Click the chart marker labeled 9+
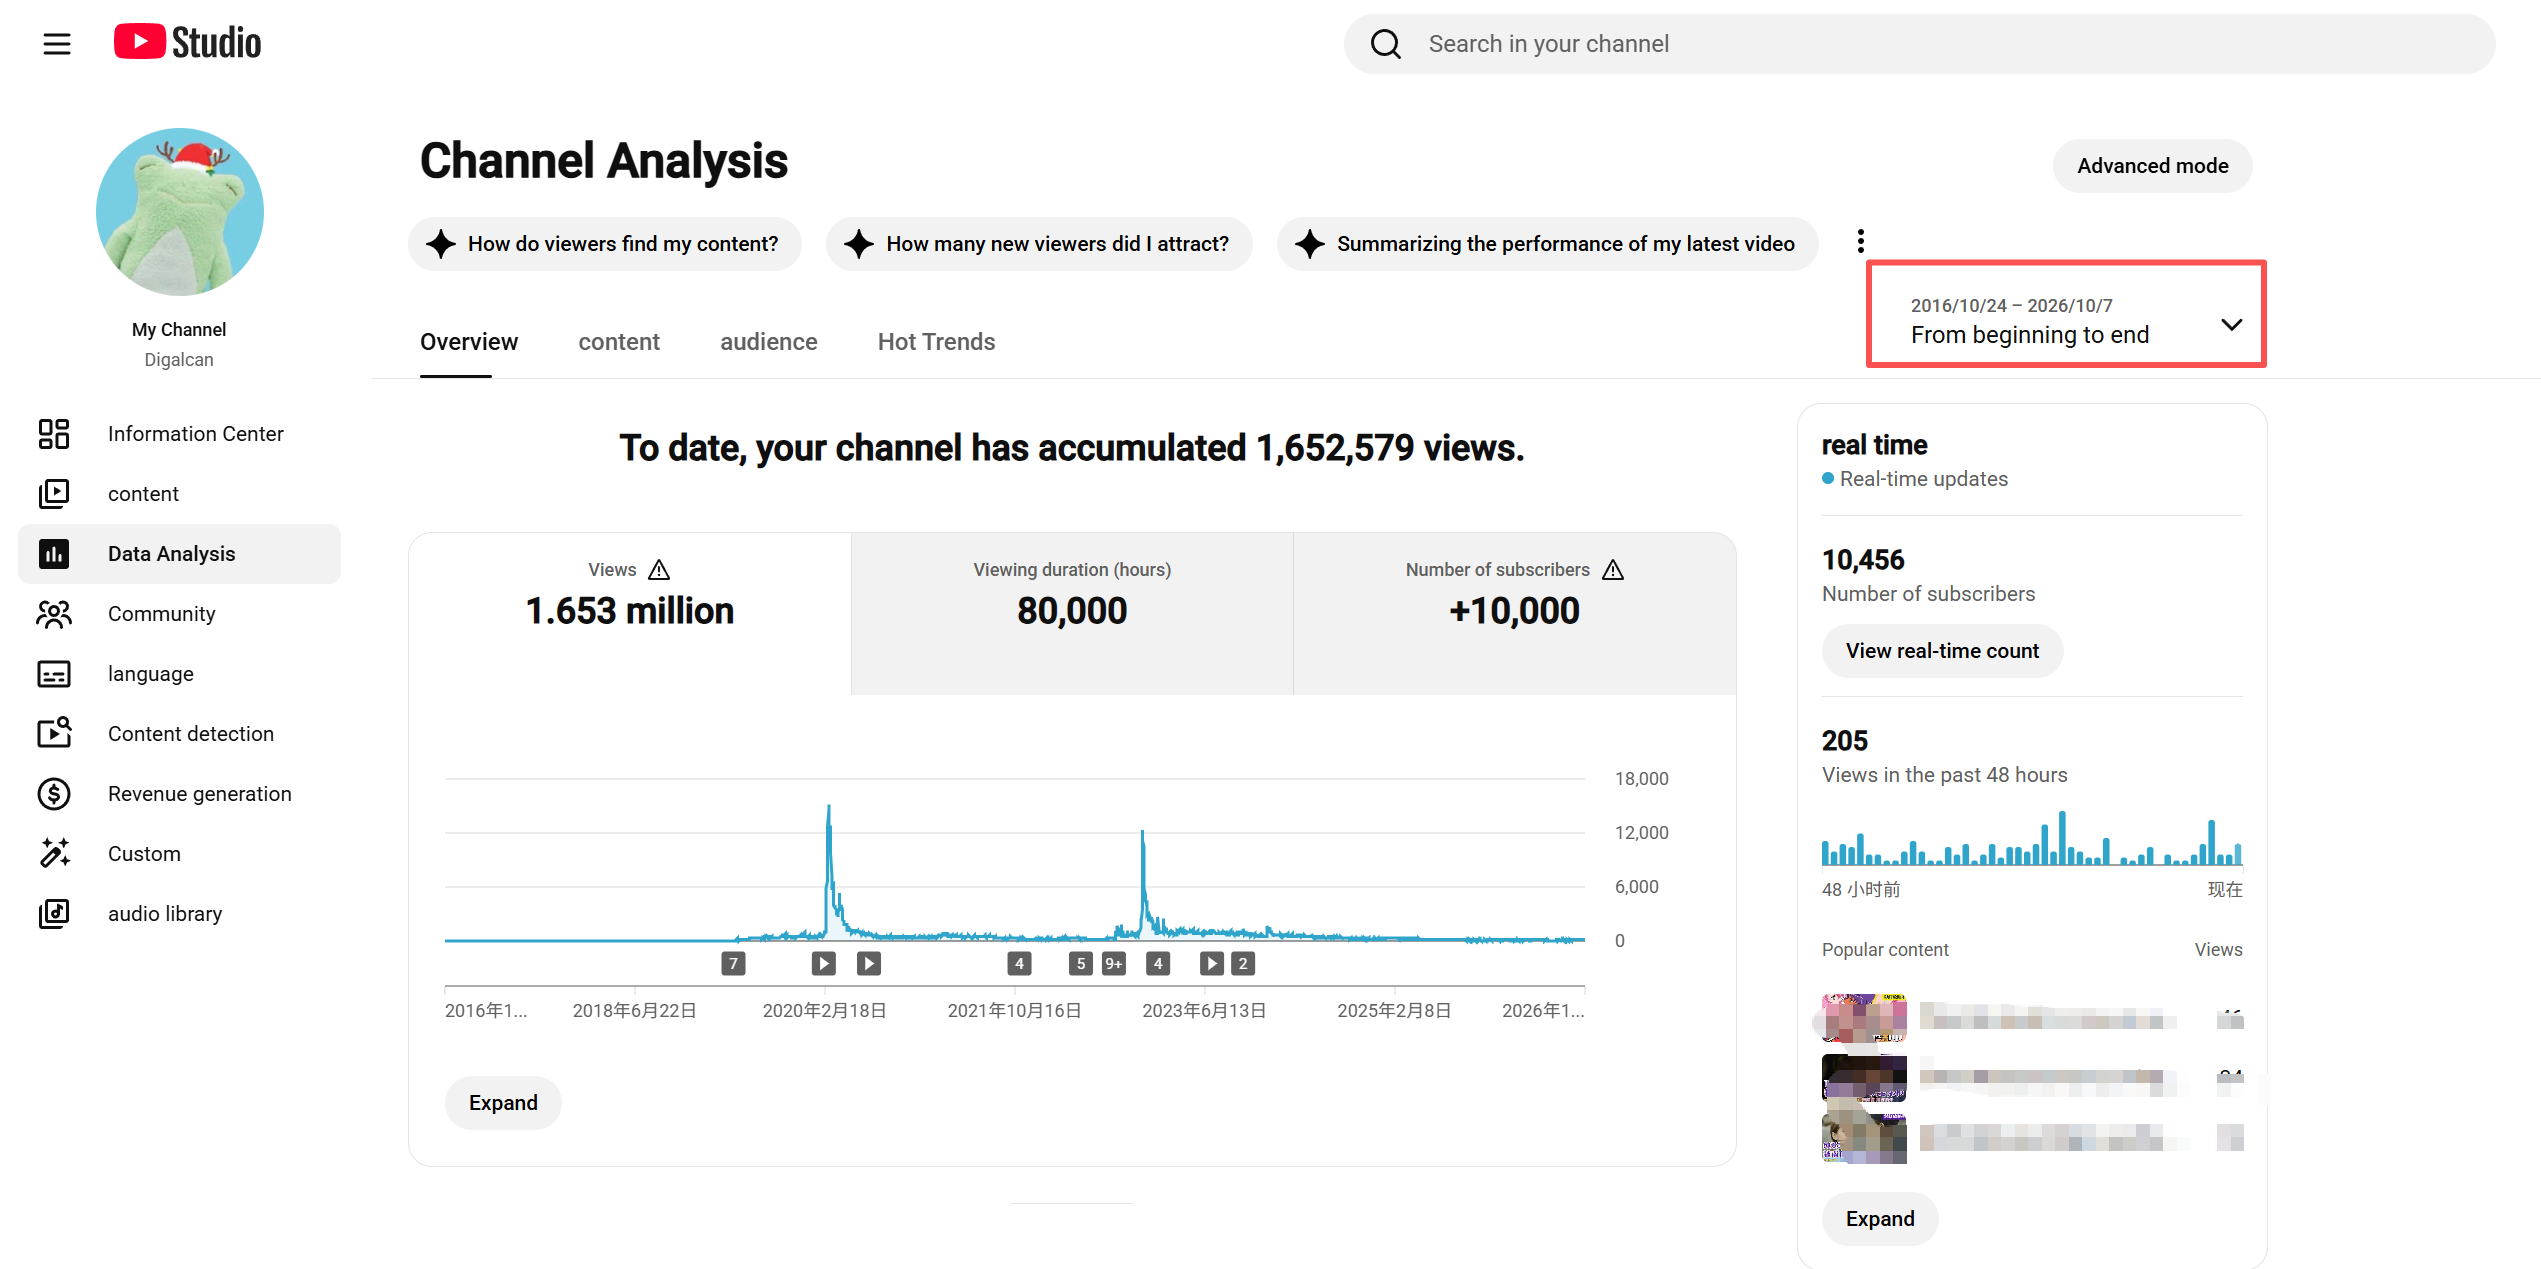The width and height of the screenshot is (2541, 1269). point(1113,963)
